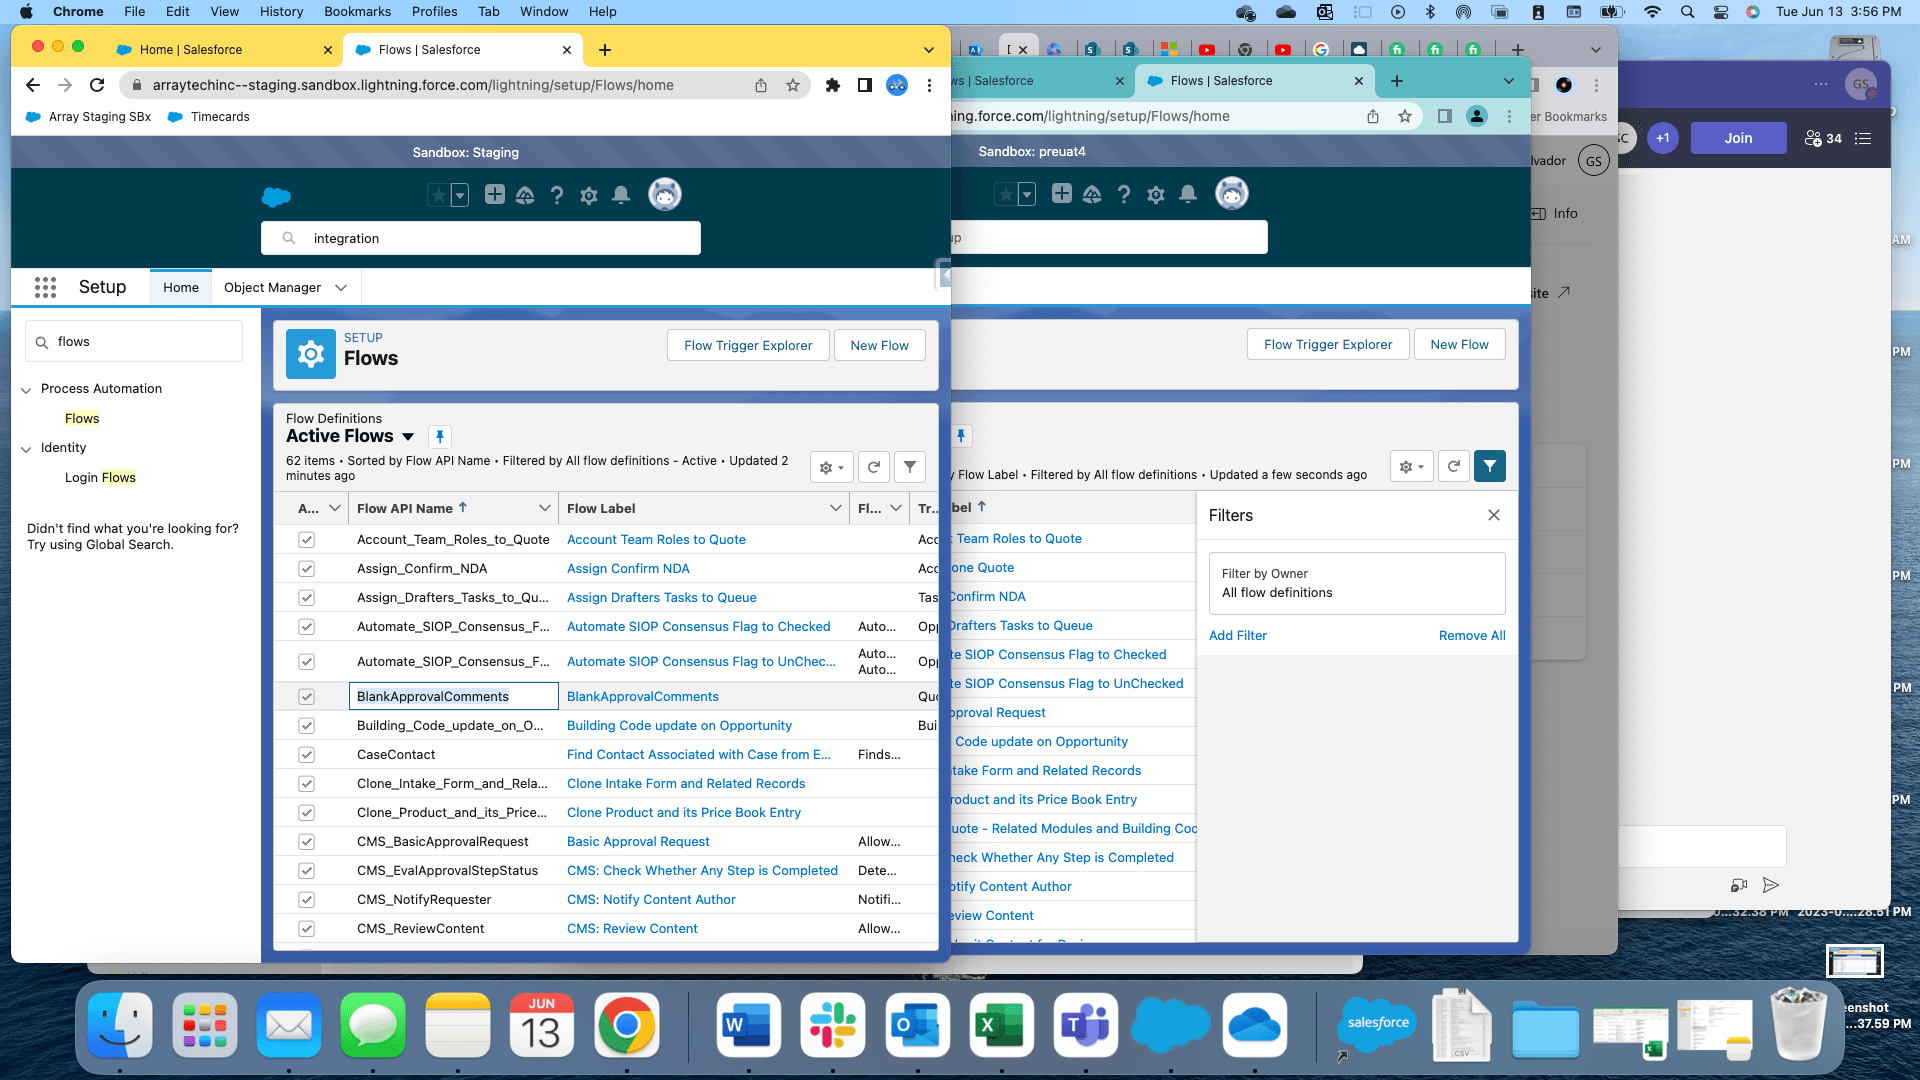Open Microsoft Outlook from the Dock
Viewport: 1920px width, 1080px height.
(917, 1025)
